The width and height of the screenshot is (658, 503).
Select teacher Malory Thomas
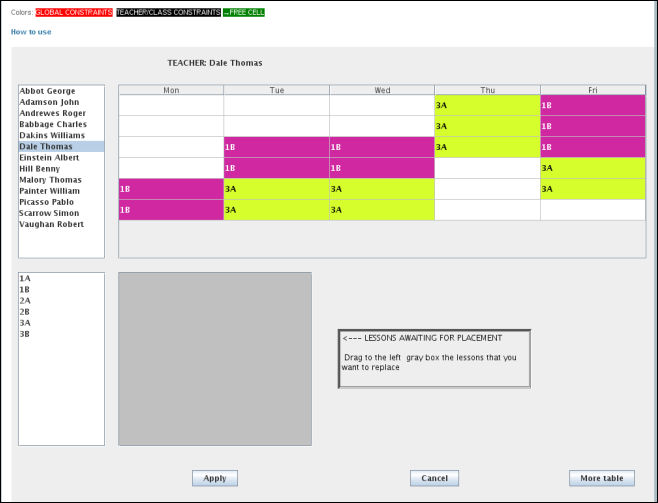point(61,180)
